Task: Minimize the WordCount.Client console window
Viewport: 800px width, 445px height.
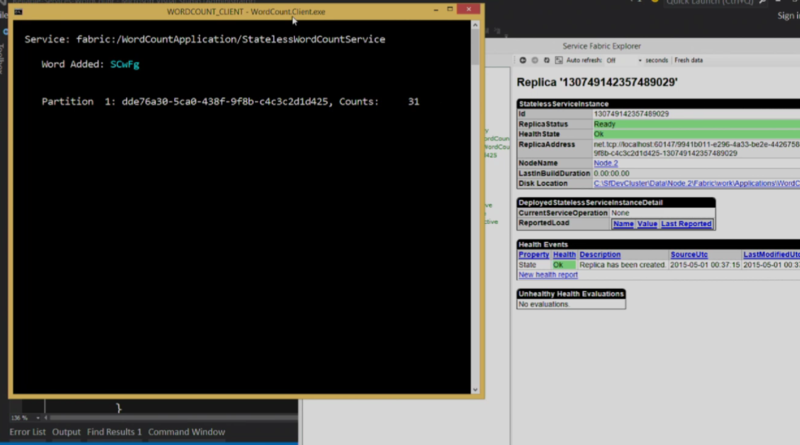Action: pos(436,9)
